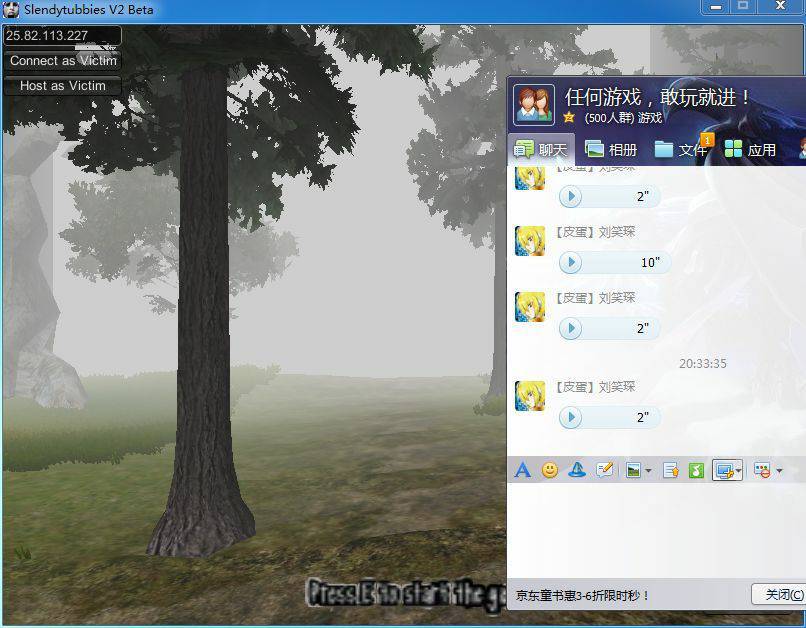
Task: Click the notepad with pencil chat icon
Action: tap(604, 470)
